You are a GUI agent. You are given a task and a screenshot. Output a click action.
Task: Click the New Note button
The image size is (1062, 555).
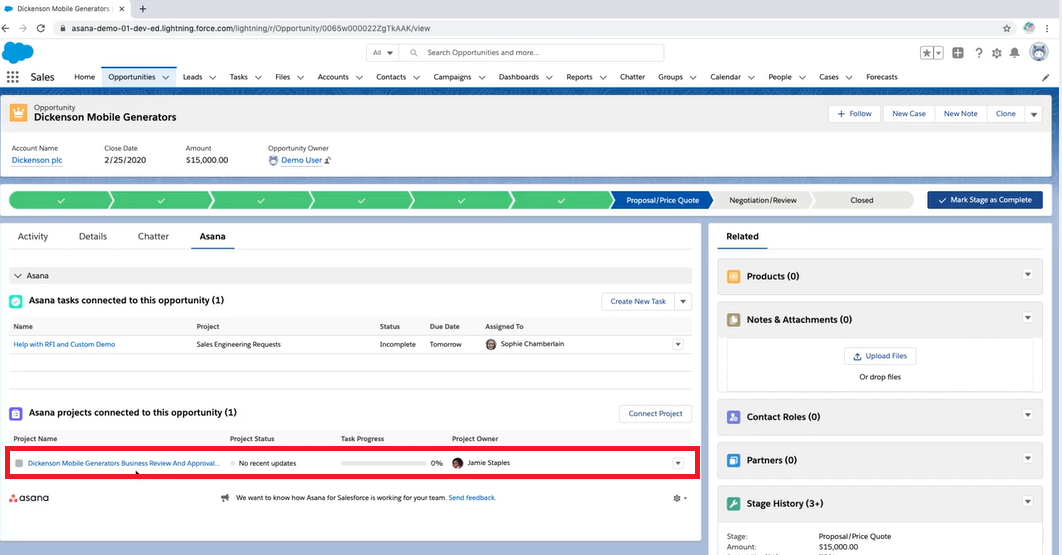[960, 114]
